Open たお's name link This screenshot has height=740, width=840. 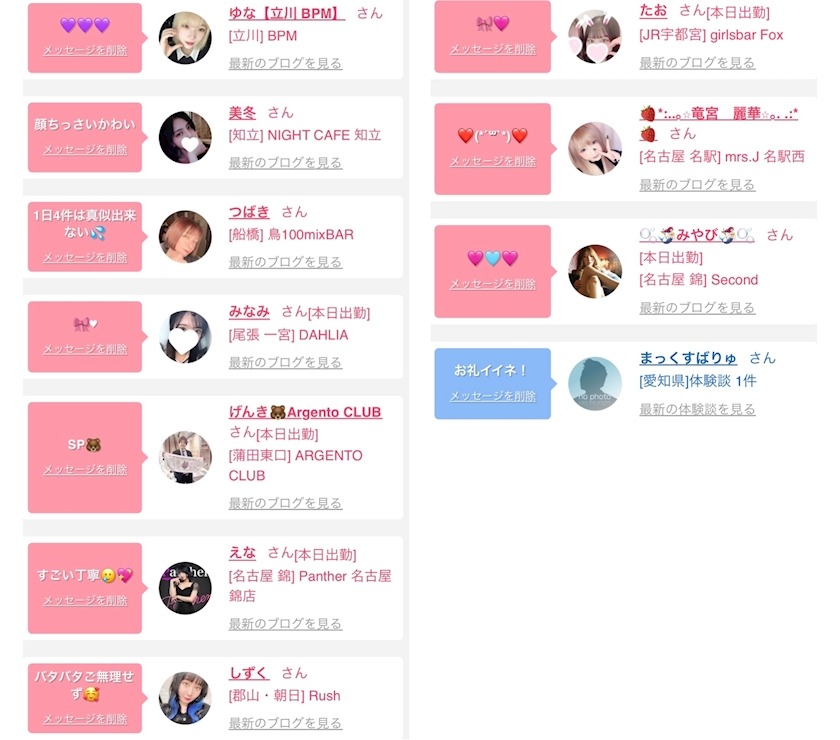[653, 11]
